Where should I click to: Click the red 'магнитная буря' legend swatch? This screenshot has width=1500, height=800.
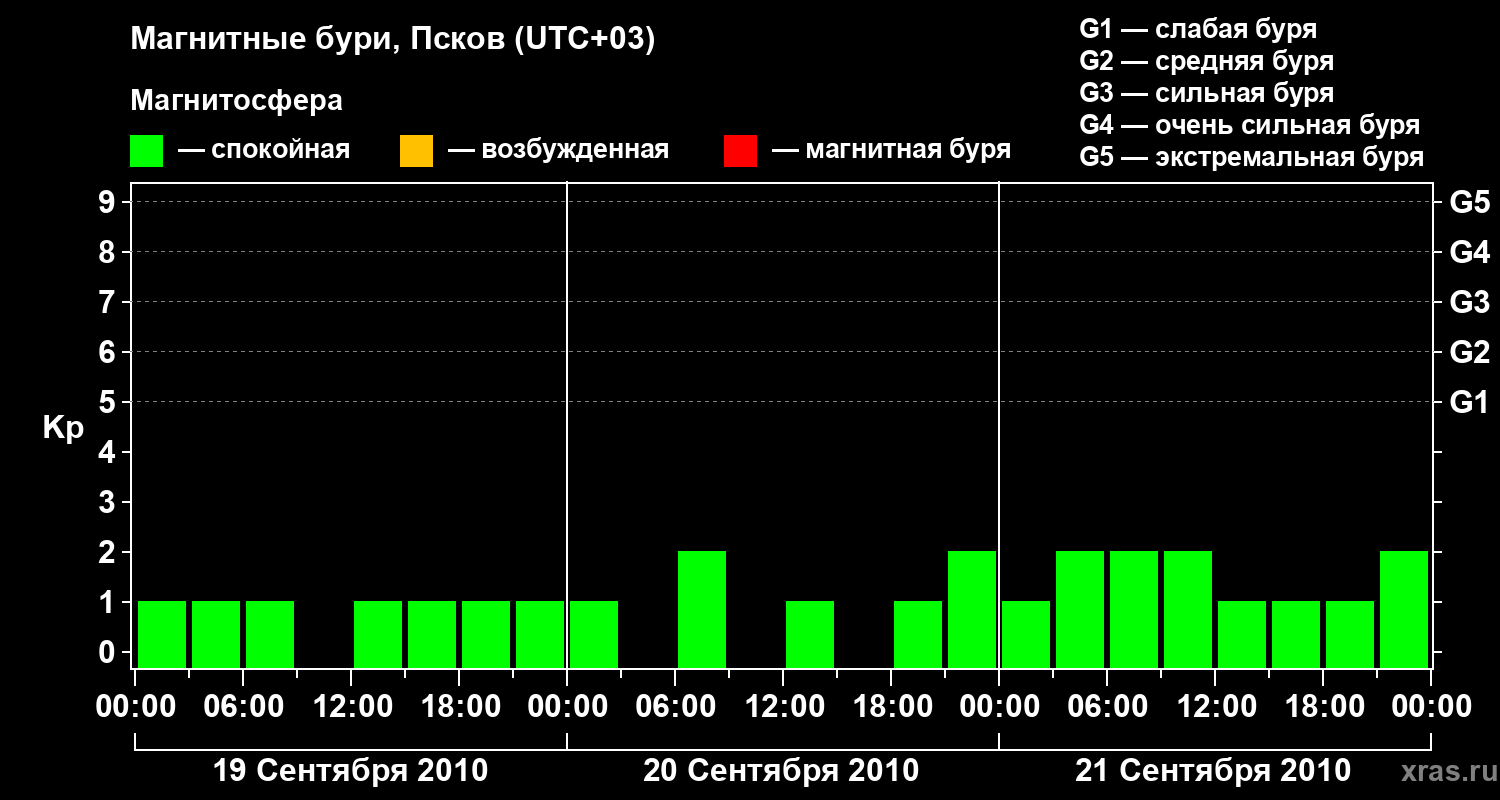point(740,150)
